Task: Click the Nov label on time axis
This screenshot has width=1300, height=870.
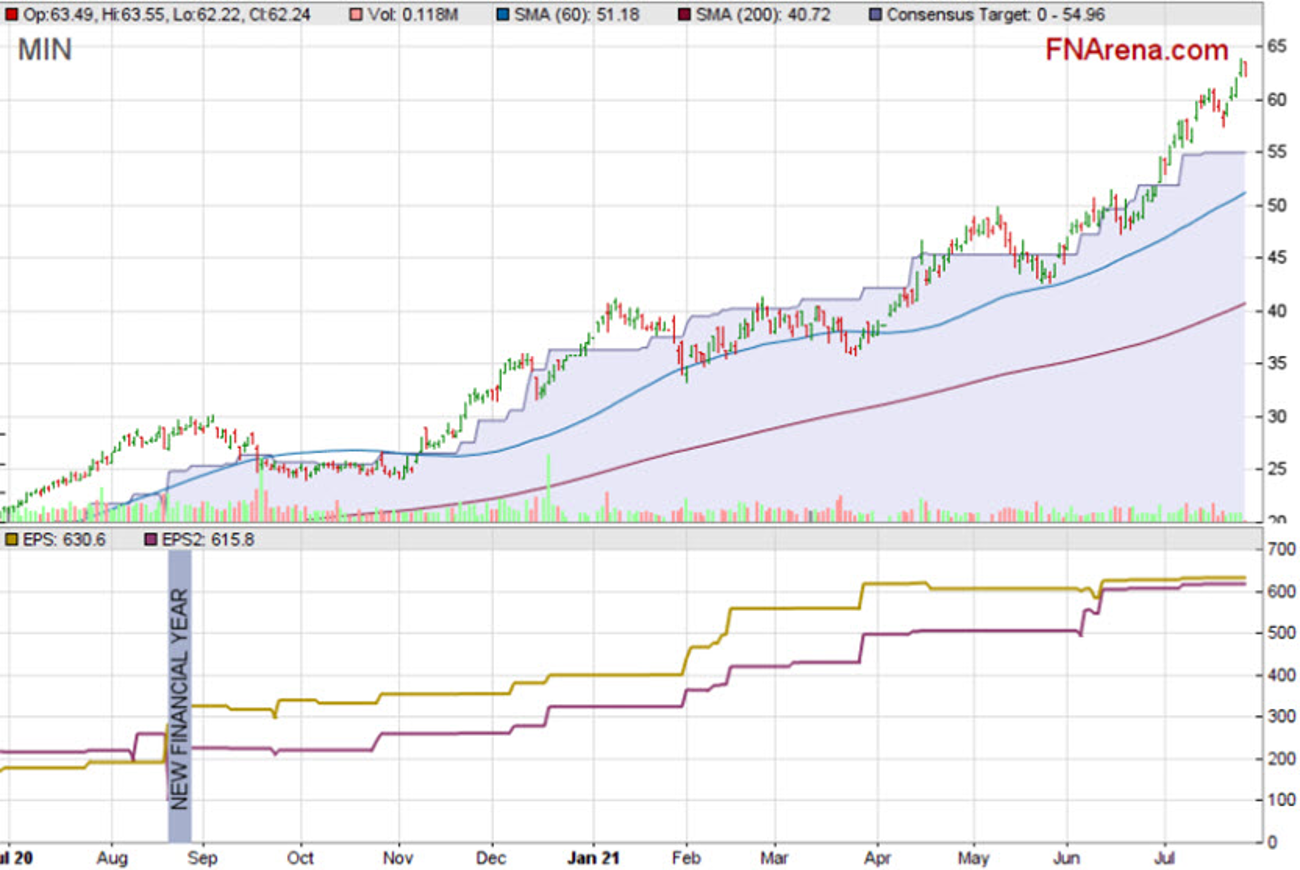Action: click(x=399, y=858)
